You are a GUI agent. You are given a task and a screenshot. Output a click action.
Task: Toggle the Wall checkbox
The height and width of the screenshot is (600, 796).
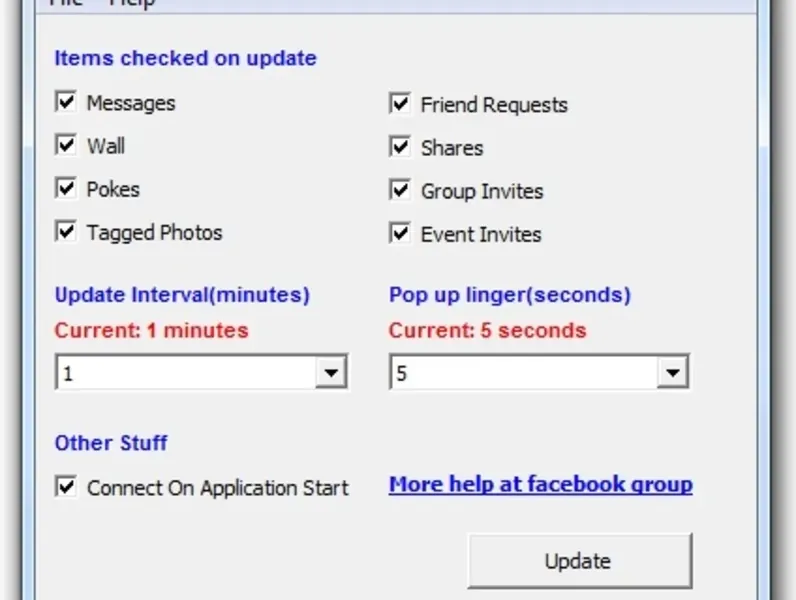pos(67,145)
